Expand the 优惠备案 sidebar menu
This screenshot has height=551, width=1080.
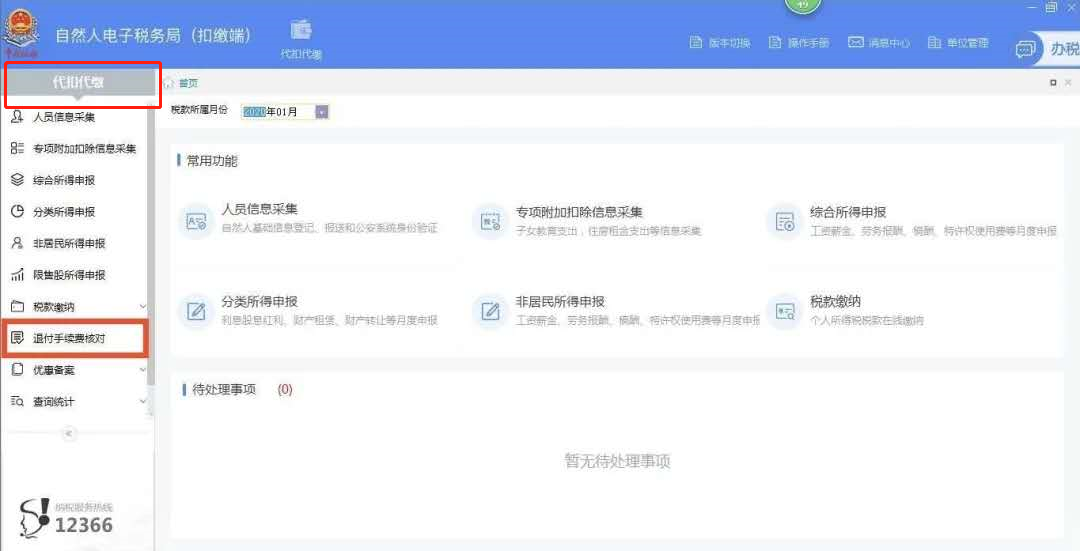[142, 370]
